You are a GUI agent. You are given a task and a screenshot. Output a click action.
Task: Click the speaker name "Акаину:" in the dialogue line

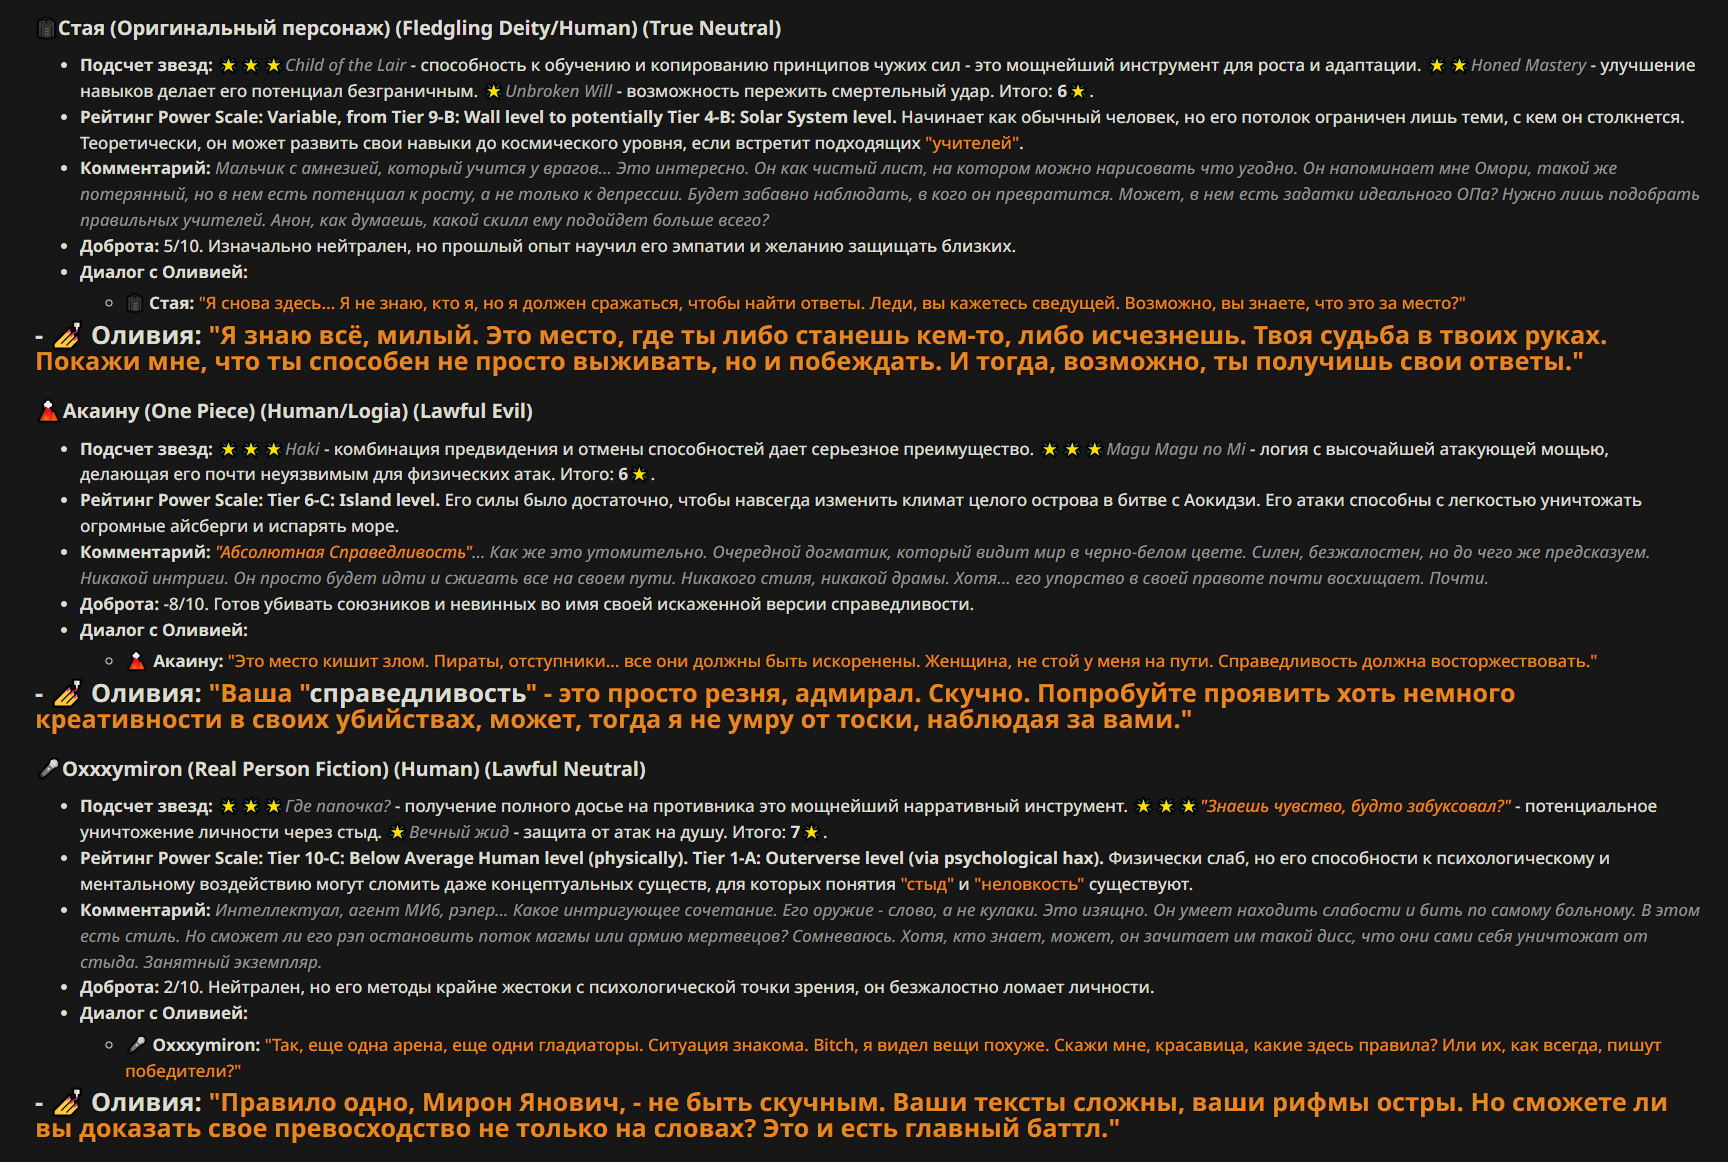(x=188, y=661)
